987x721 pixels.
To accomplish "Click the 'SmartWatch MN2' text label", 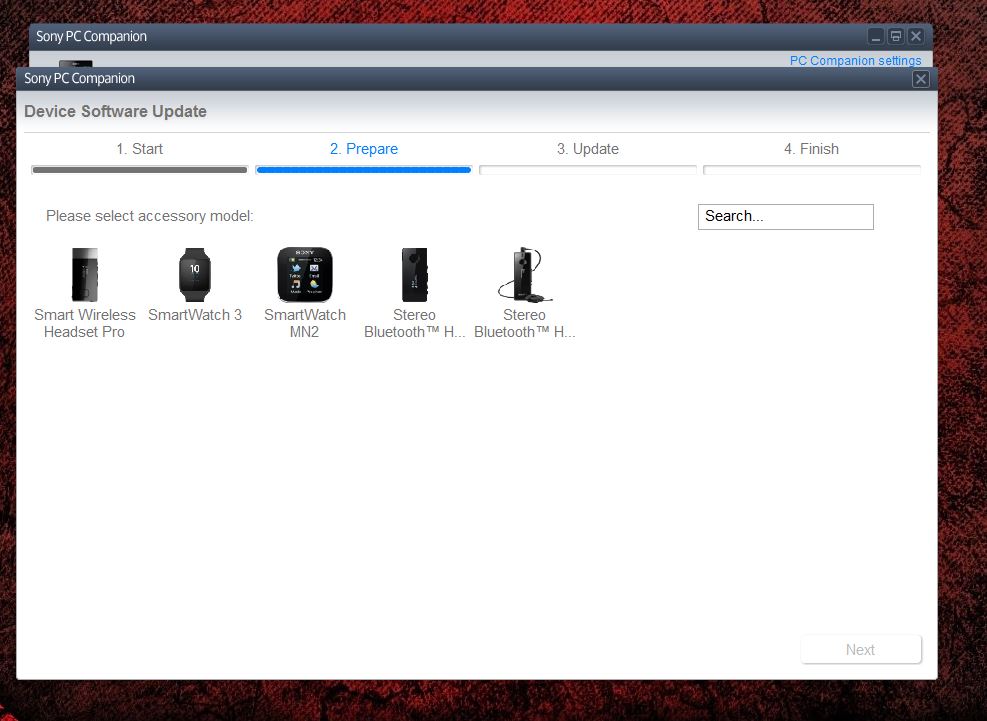I will point(304,323).
